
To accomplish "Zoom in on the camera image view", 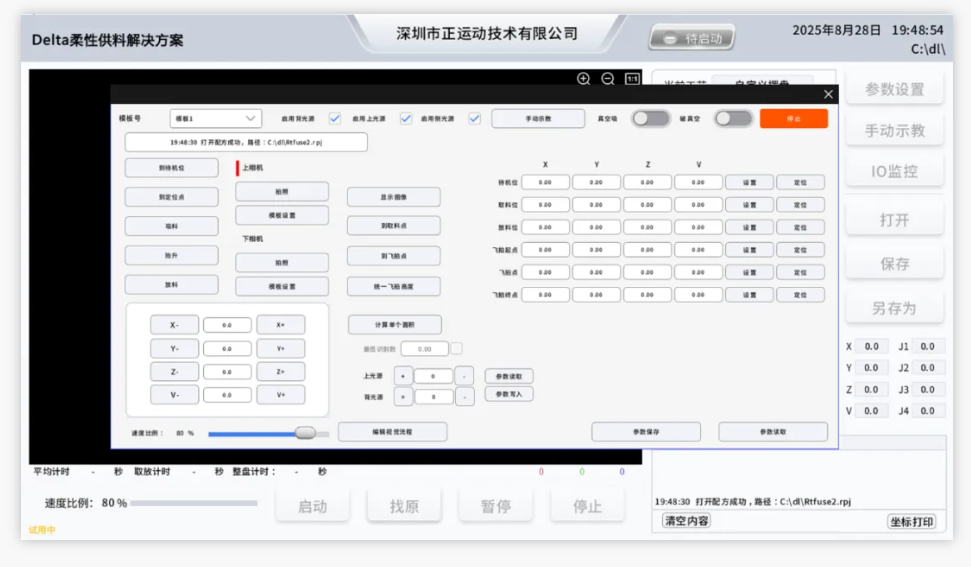I will [x=583, y=79].
